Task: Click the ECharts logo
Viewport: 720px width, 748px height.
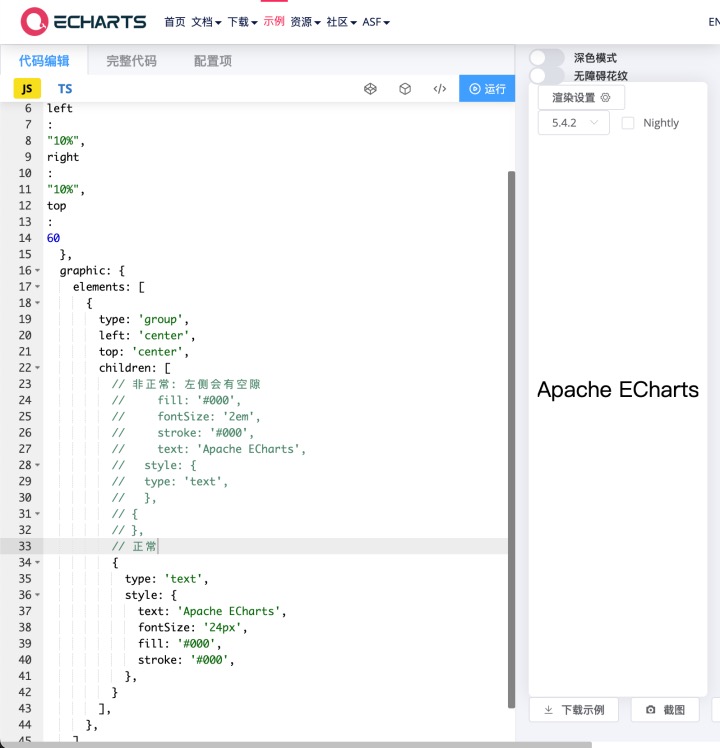Action: (x=83, y=21)
